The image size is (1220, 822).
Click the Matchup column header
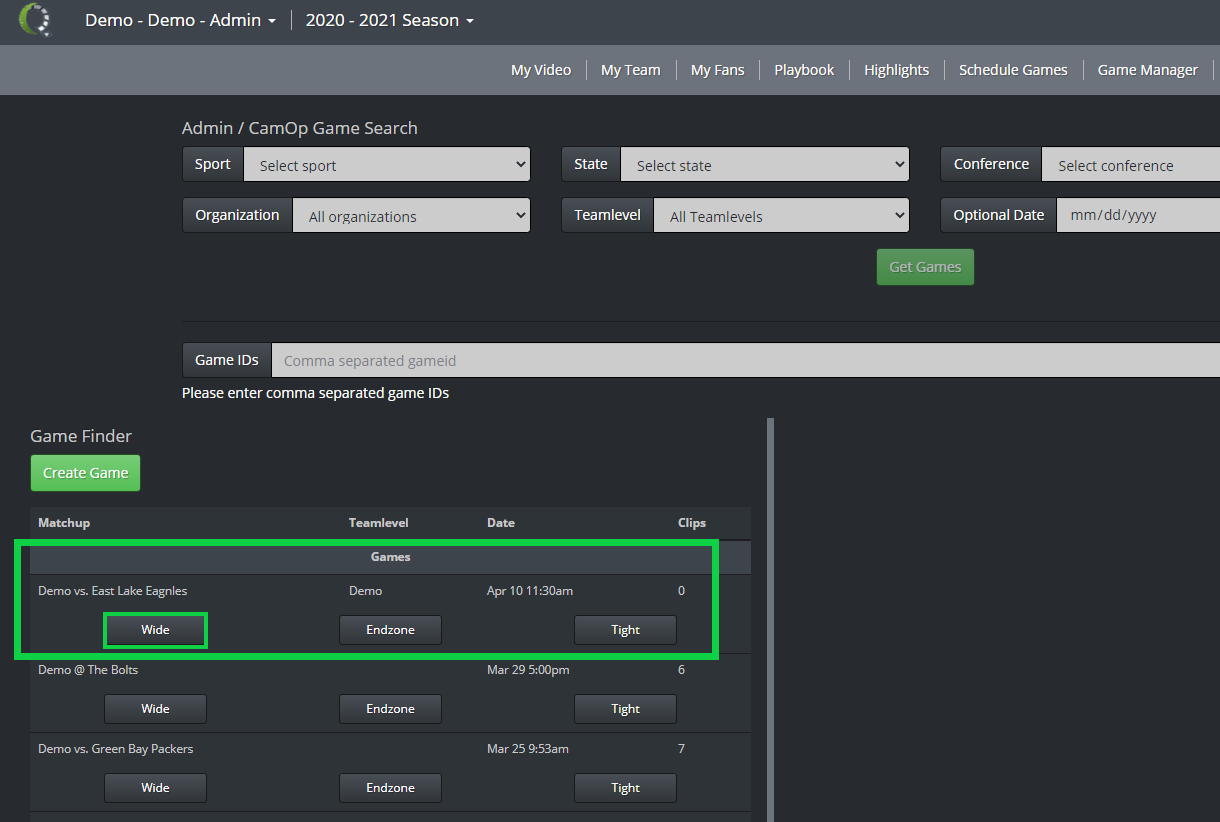pos(64,523)
